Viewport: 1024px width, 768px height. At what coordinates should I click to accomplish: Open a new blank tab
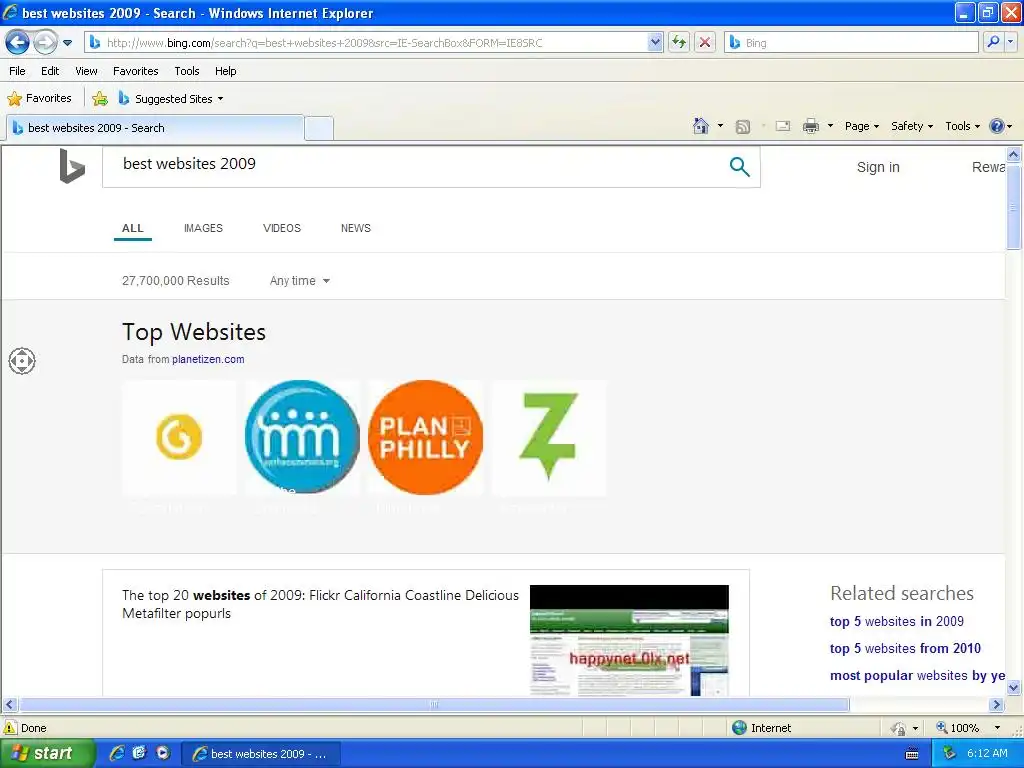coord(319,128)
